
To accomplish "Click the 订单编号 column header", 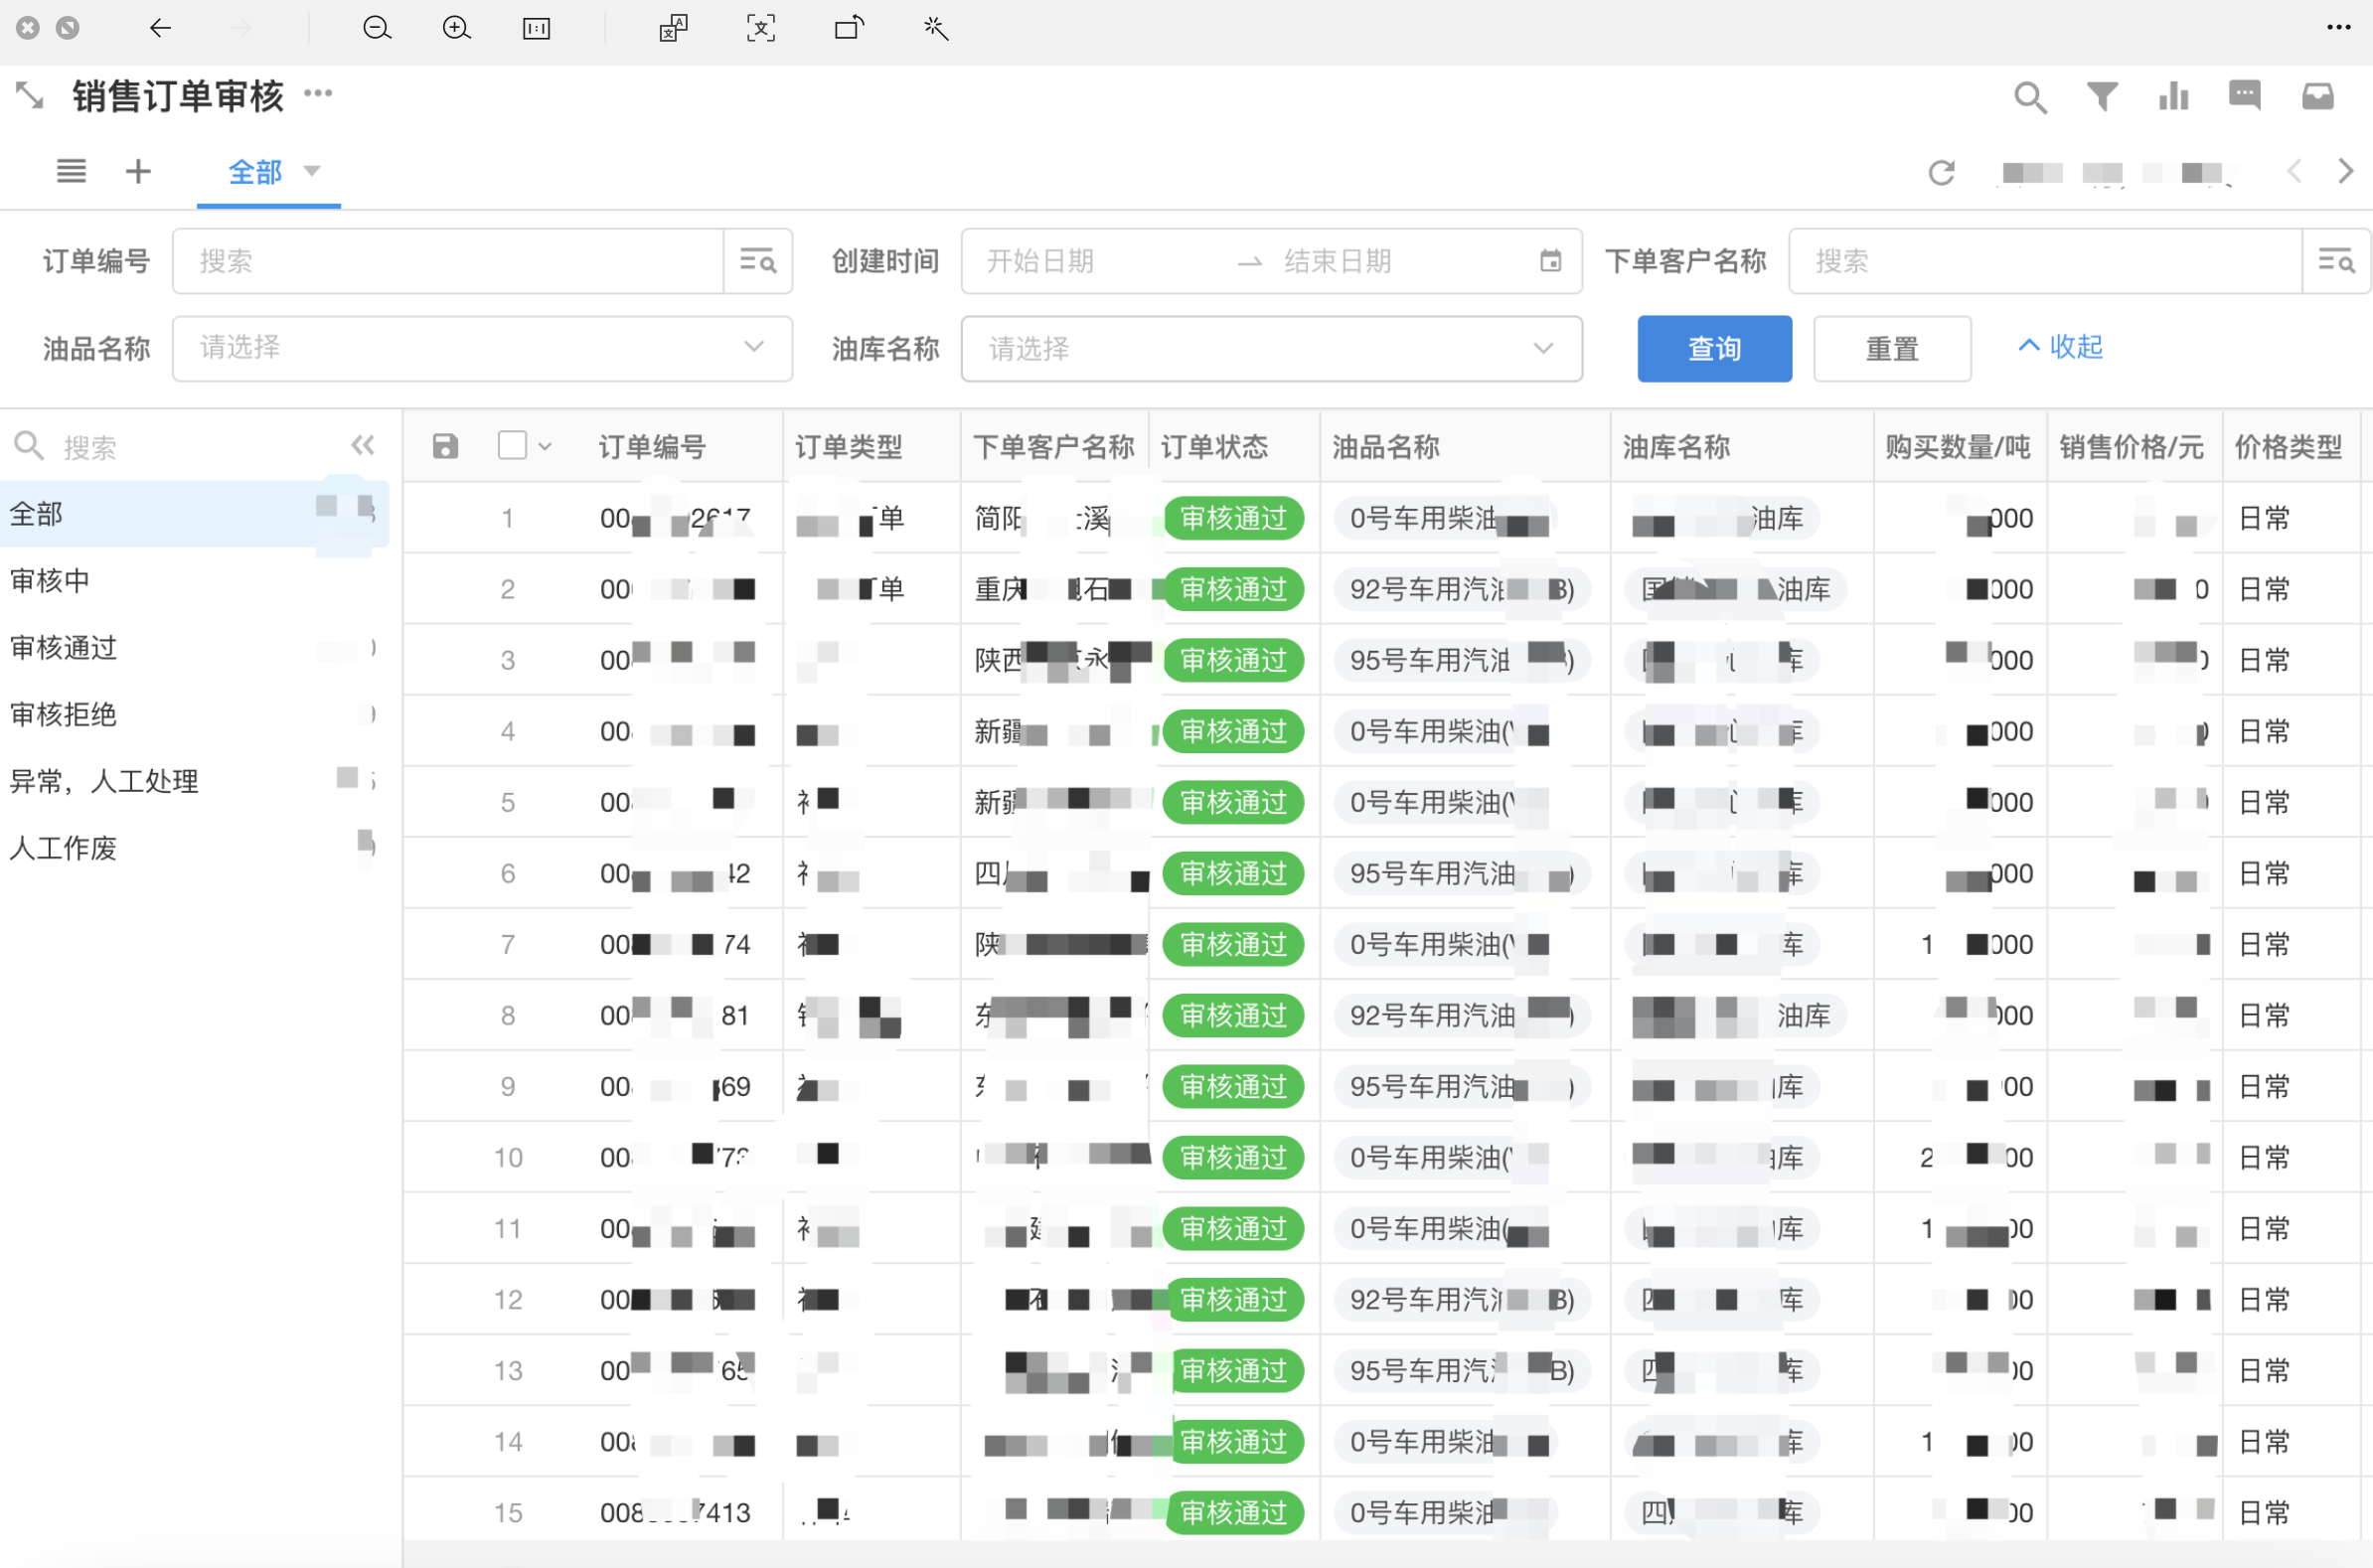I will pos(653,447).
